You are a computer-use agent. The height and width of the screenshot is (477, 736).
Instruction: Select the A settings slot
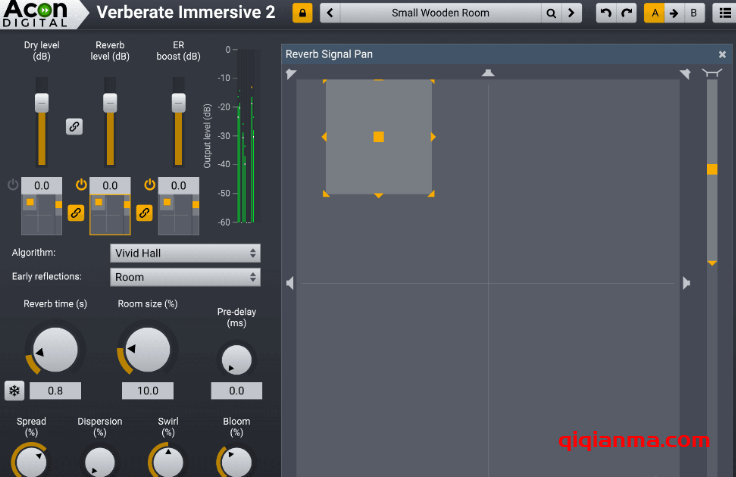coord(655,14)
